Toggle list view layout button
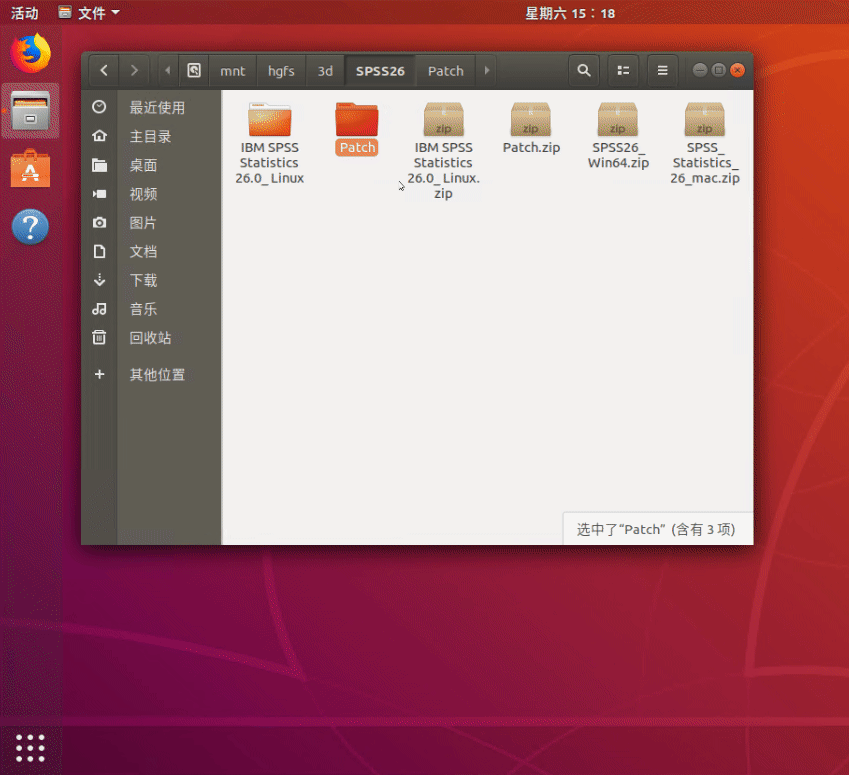This screenshot has width=849, height=775. (x=623, y=70)
